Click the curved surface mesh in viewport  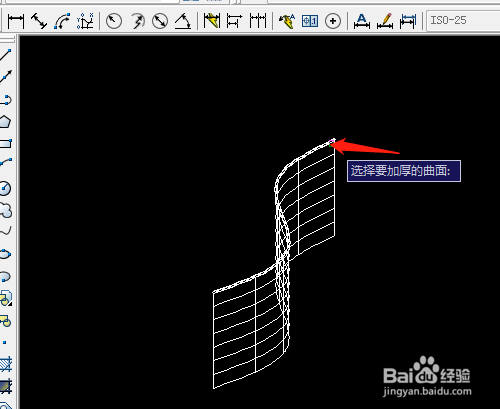point(273,263)
